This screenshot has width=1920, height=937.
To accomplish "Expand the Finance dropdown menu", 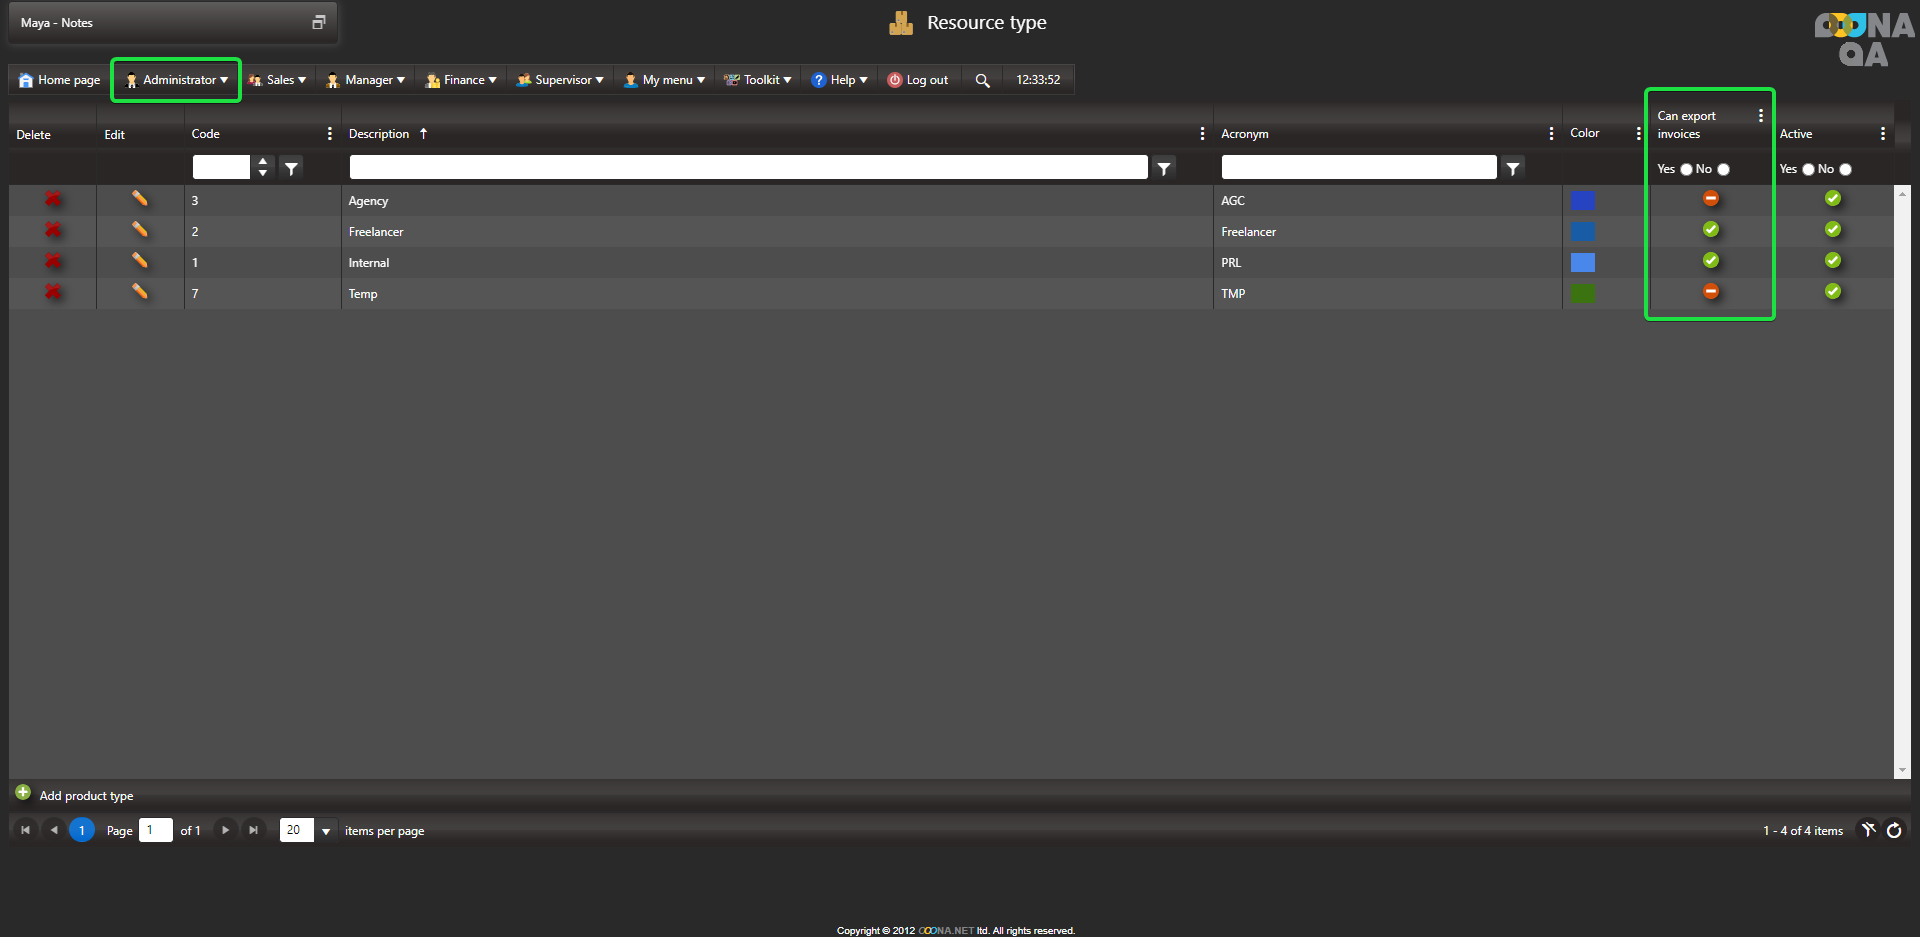I will [x=462, y=80].
